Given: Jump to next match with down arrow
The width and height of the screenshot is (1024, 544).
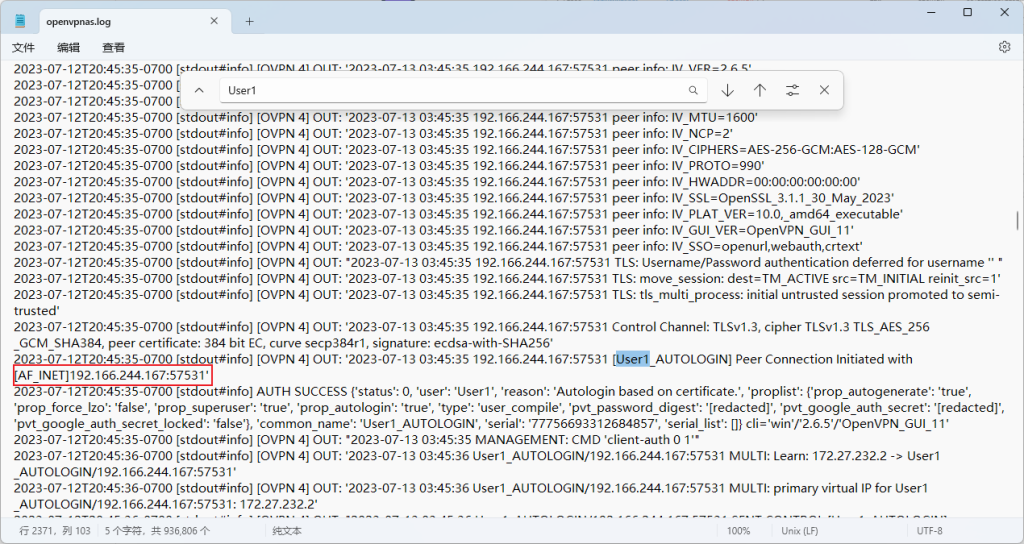Looking at the screenshot, I should click(727, 90).
